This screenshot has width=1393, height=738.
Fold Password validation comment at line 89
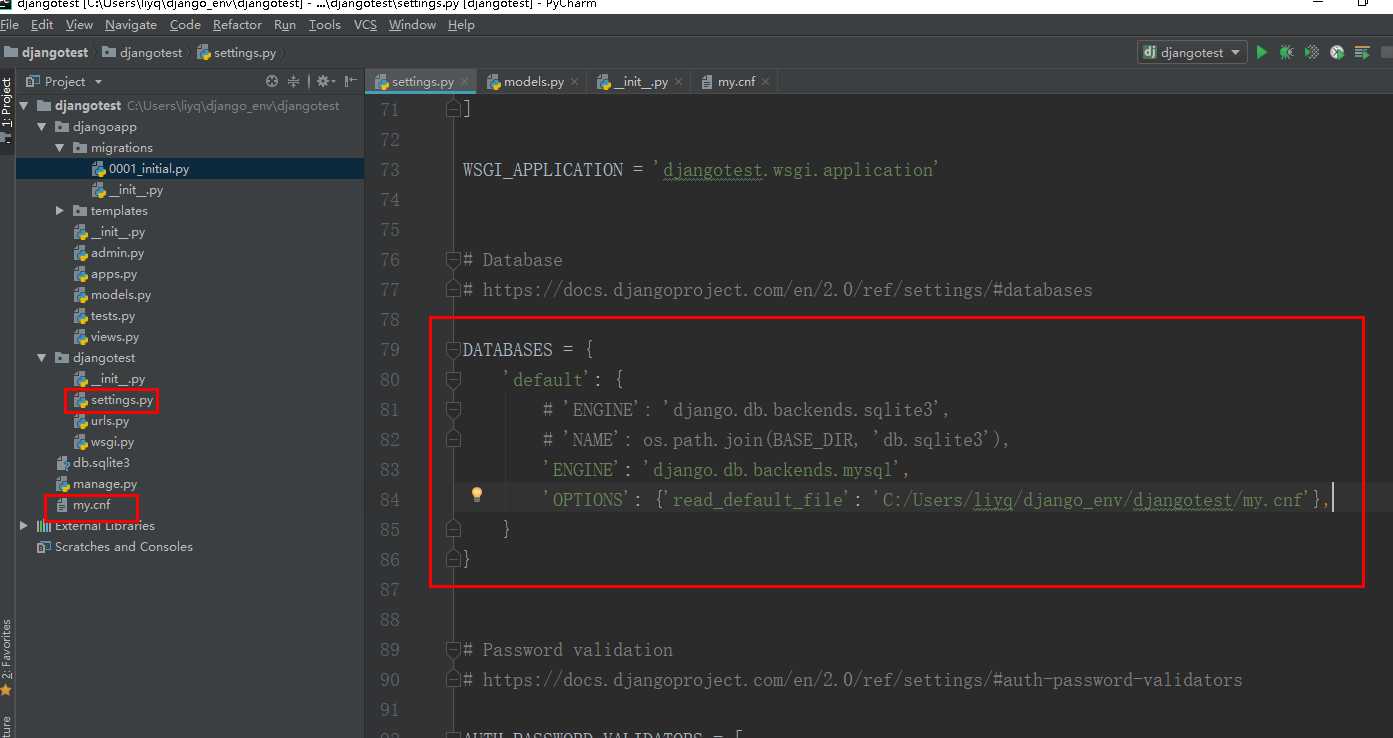point(453,650)
